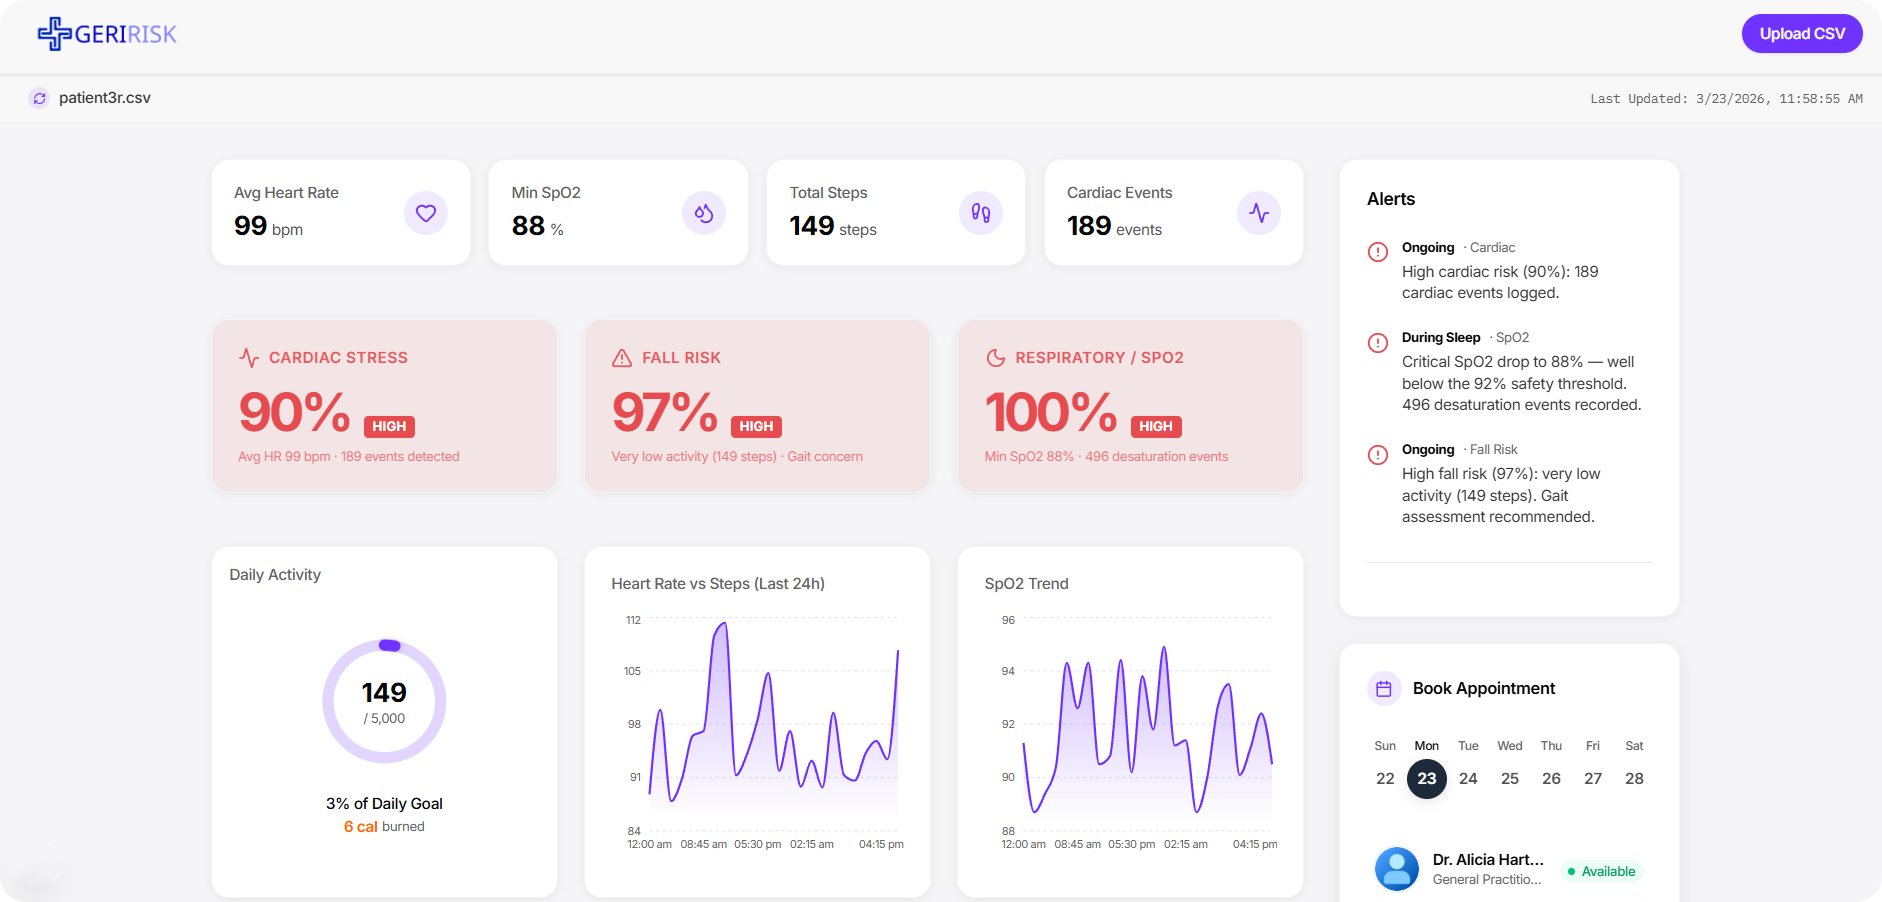Click the moon icon in Respiratory / SpO2 card
This screenshot has height=902, width=1882.
(x=995, y=358)
